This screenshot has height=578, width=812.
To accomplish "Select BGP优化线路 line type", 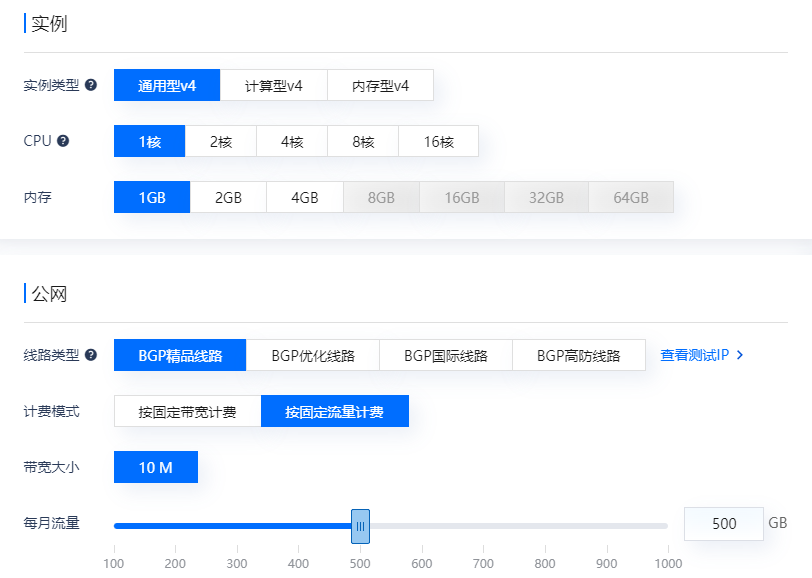I will [x=313, y=355].
